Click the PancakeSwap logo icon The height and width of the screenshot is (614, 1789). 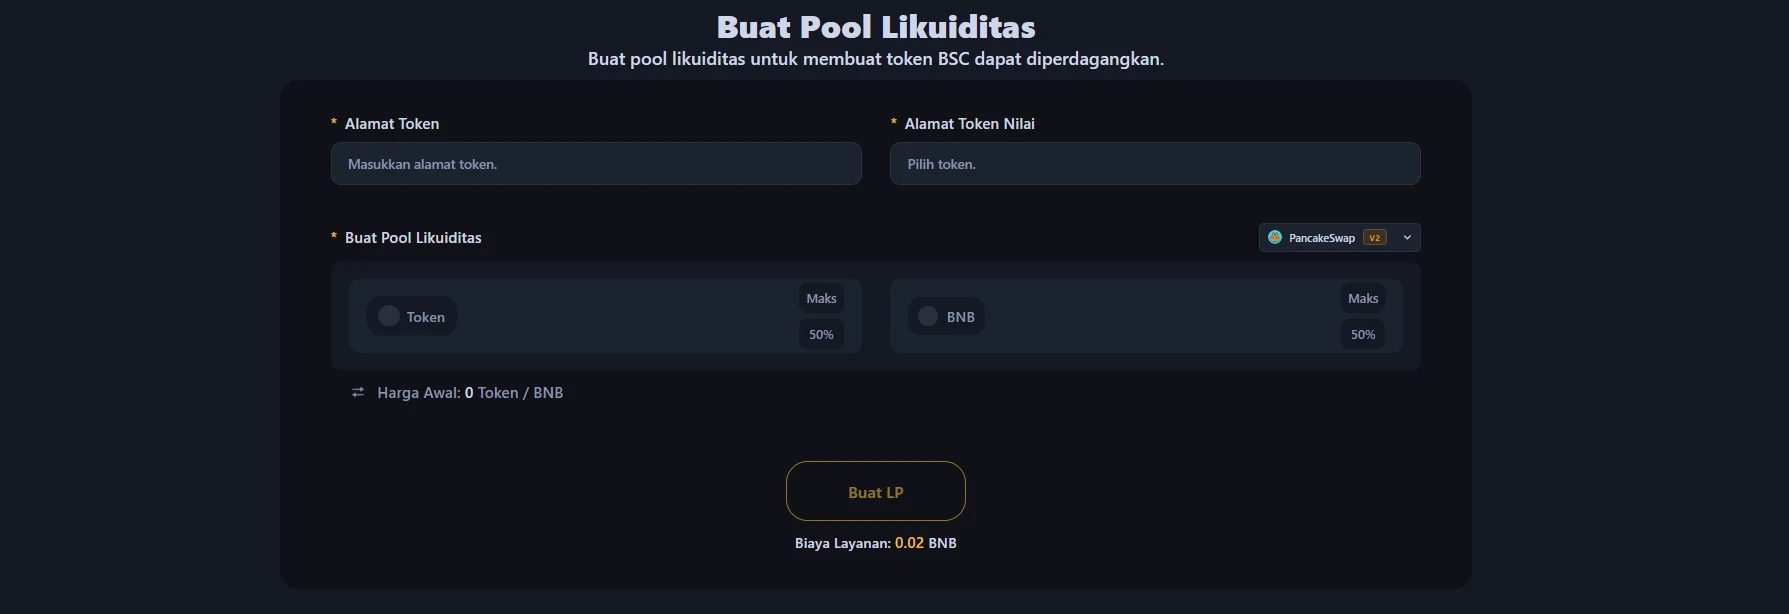click(1275, 237)
